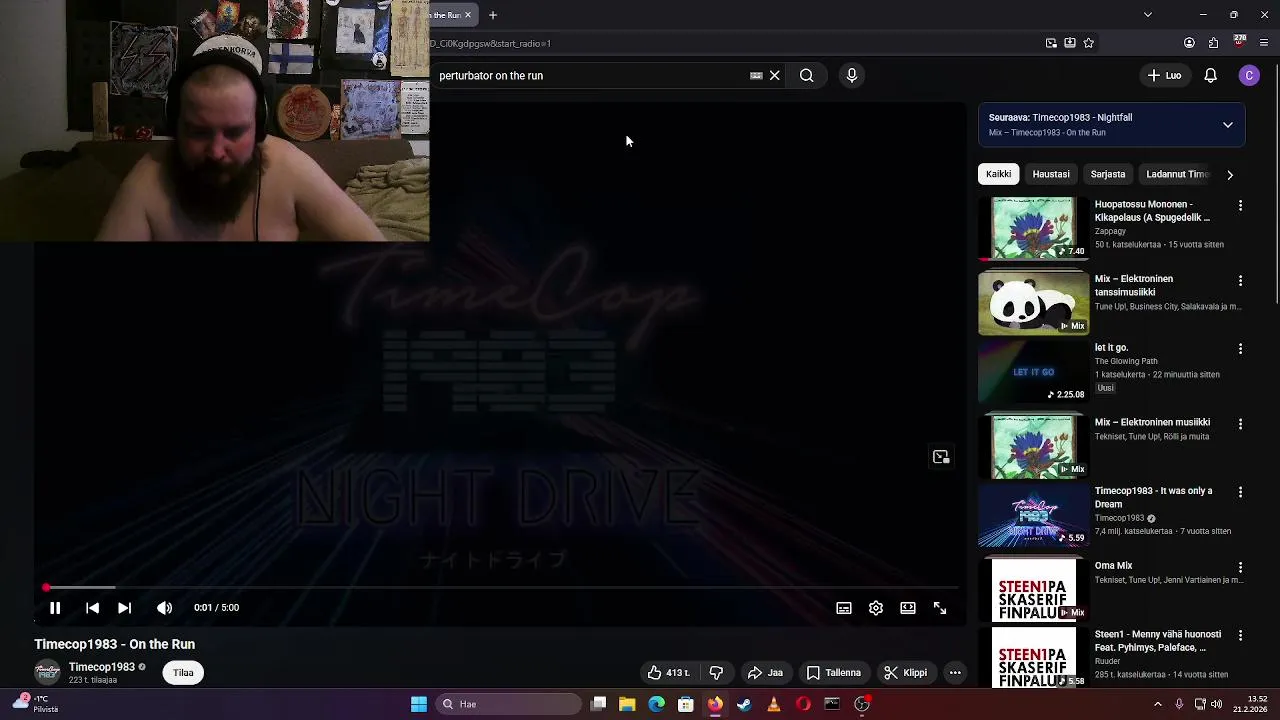Toggle subtitles on the video player
The height and width of the screenshot is (720, 1280).
(x=844, y=608)
